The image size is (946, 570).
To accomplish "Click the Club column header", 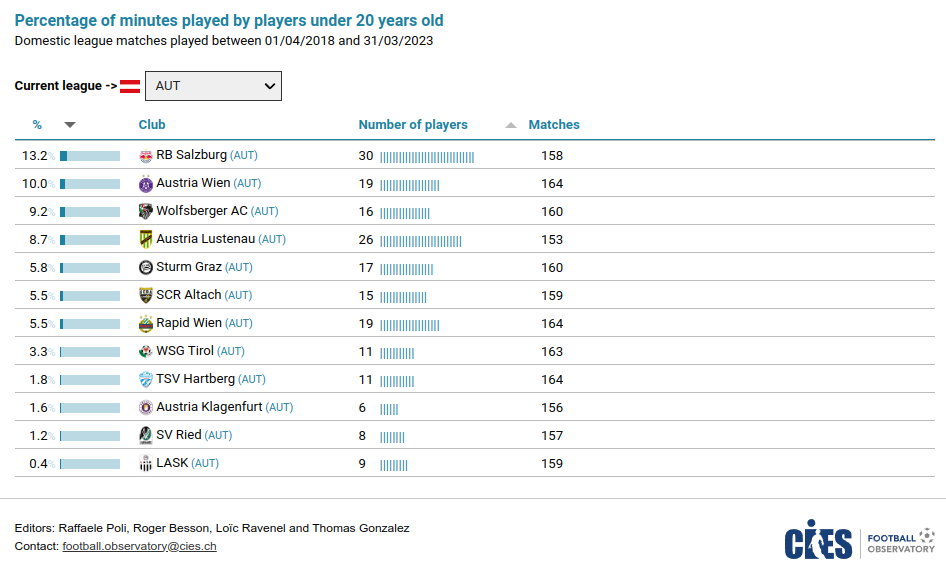I will [152, 125].
